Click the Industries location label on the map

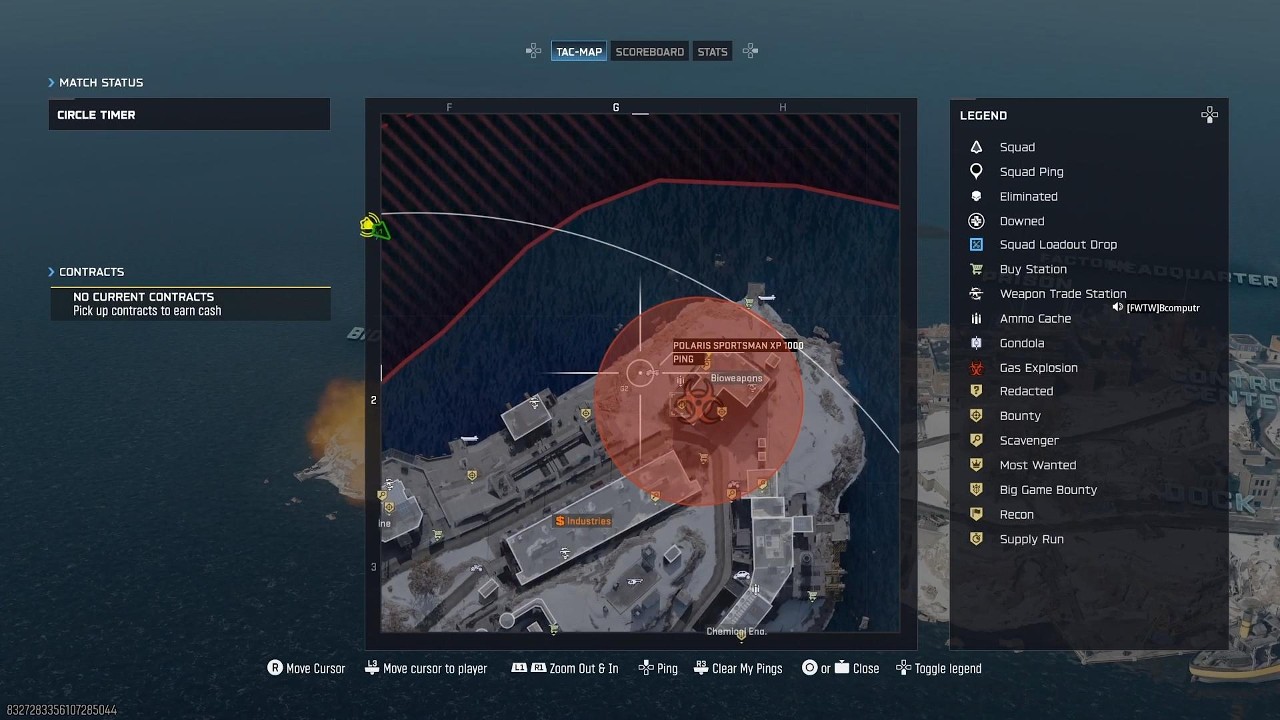(x=584, y=521)
